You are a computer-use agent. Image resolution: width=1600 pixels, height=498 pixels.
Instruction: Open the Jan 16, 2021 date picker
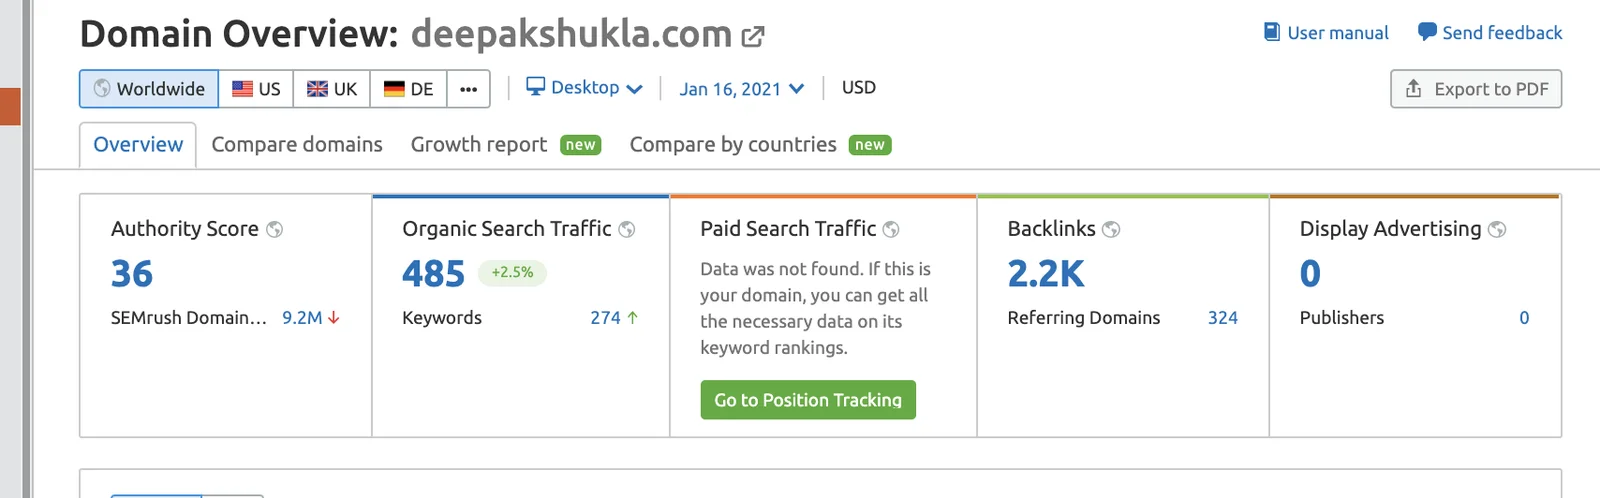click(x=742, y=89)
